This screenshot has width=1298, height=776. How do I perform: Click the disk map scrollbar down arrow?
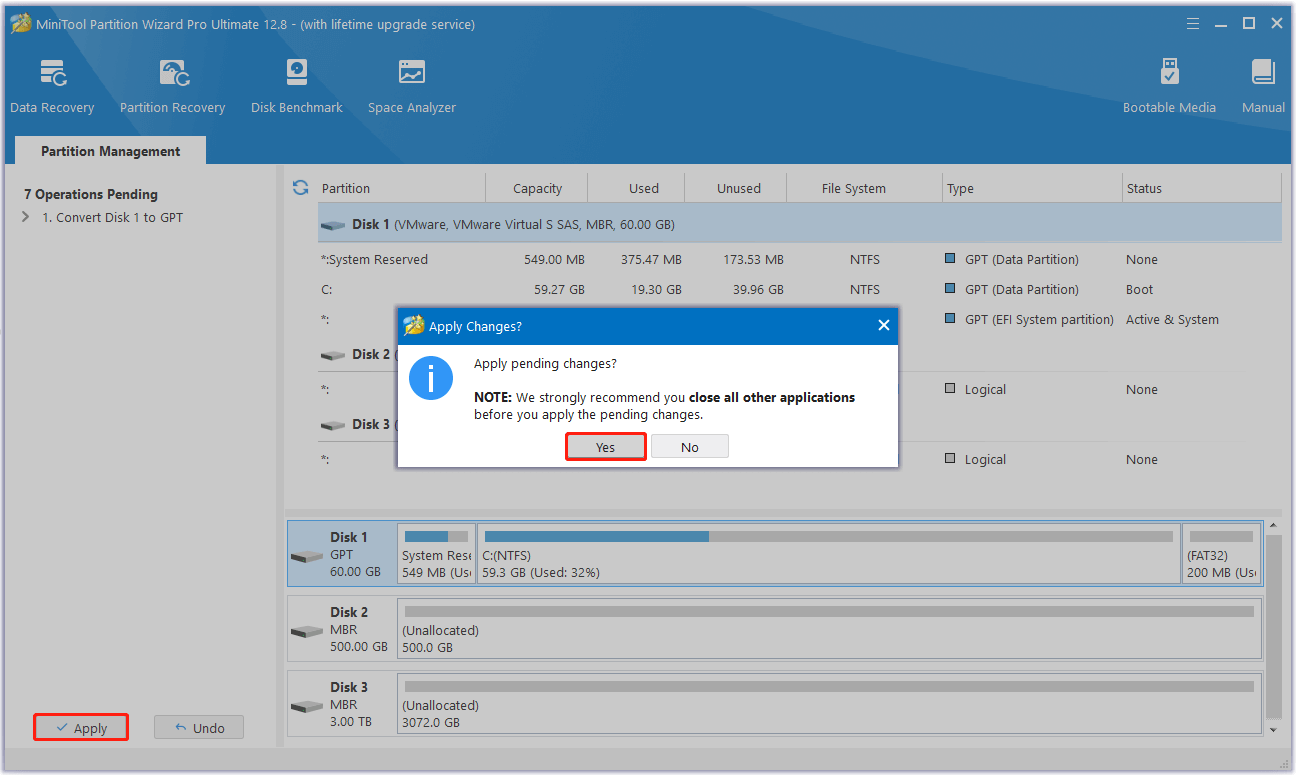click(x=1273, y=731)
